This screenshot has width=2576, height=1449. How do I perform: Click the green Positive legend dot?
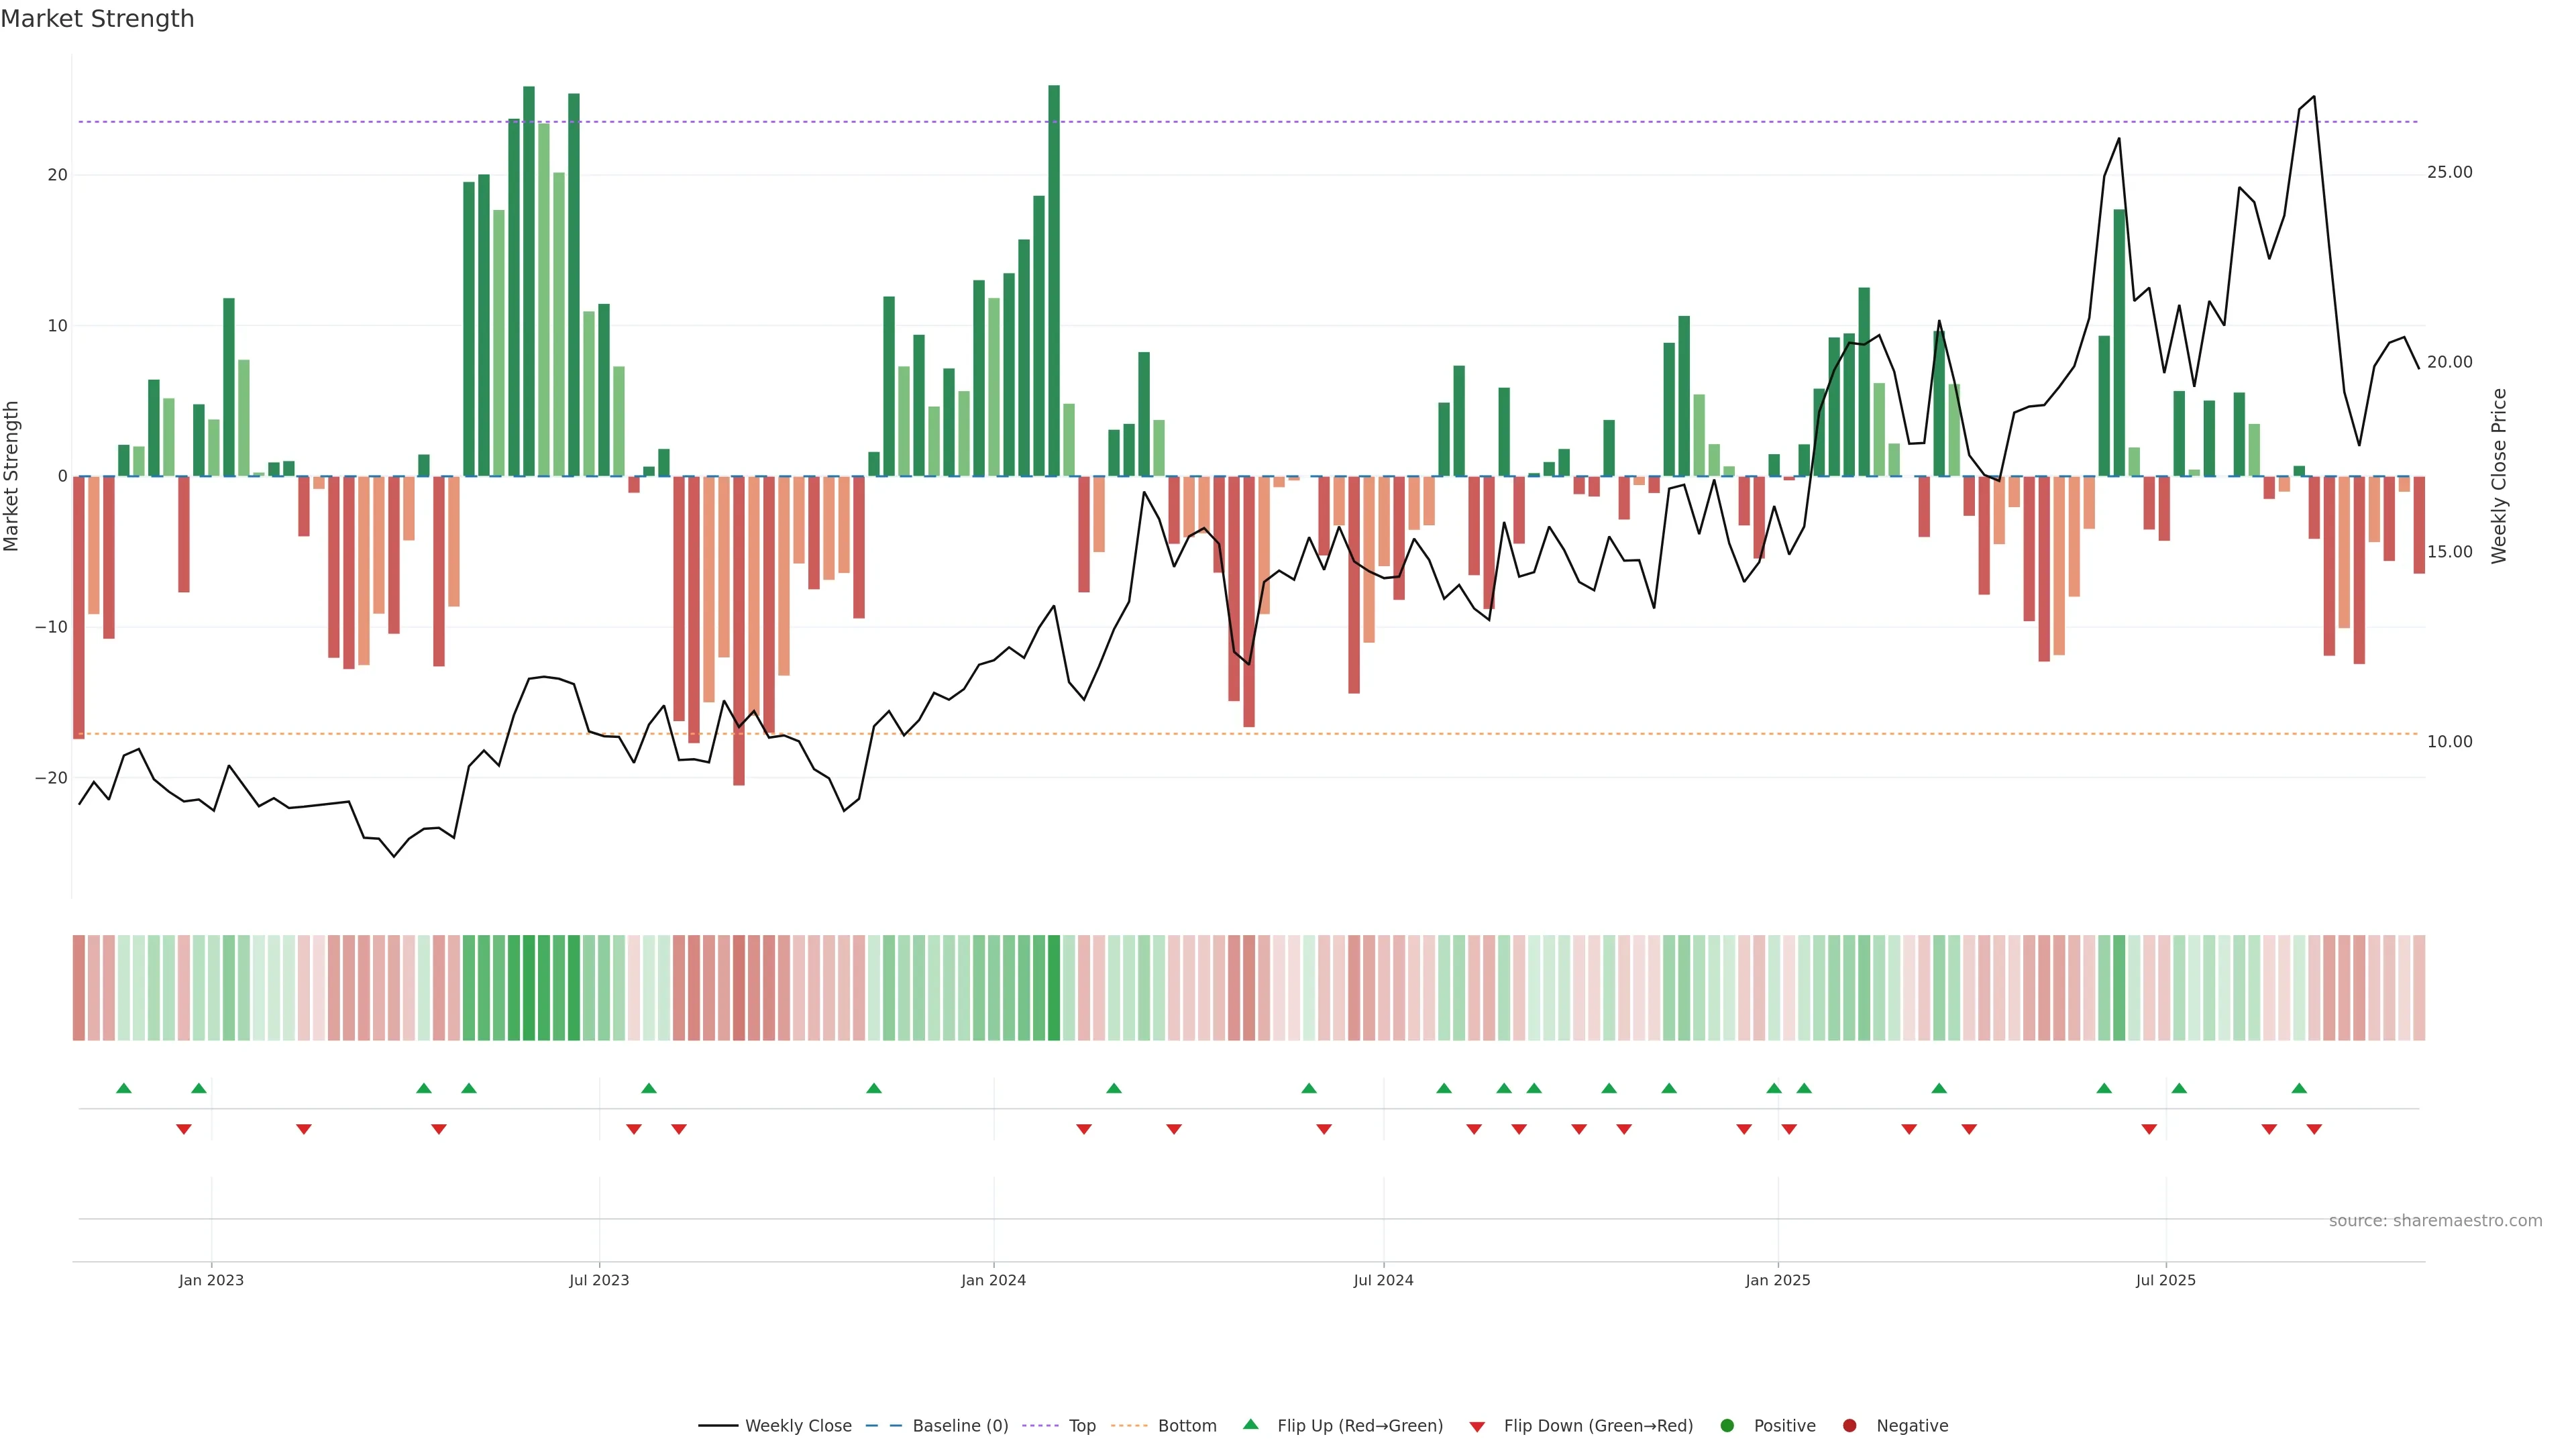point(1727,1426)
